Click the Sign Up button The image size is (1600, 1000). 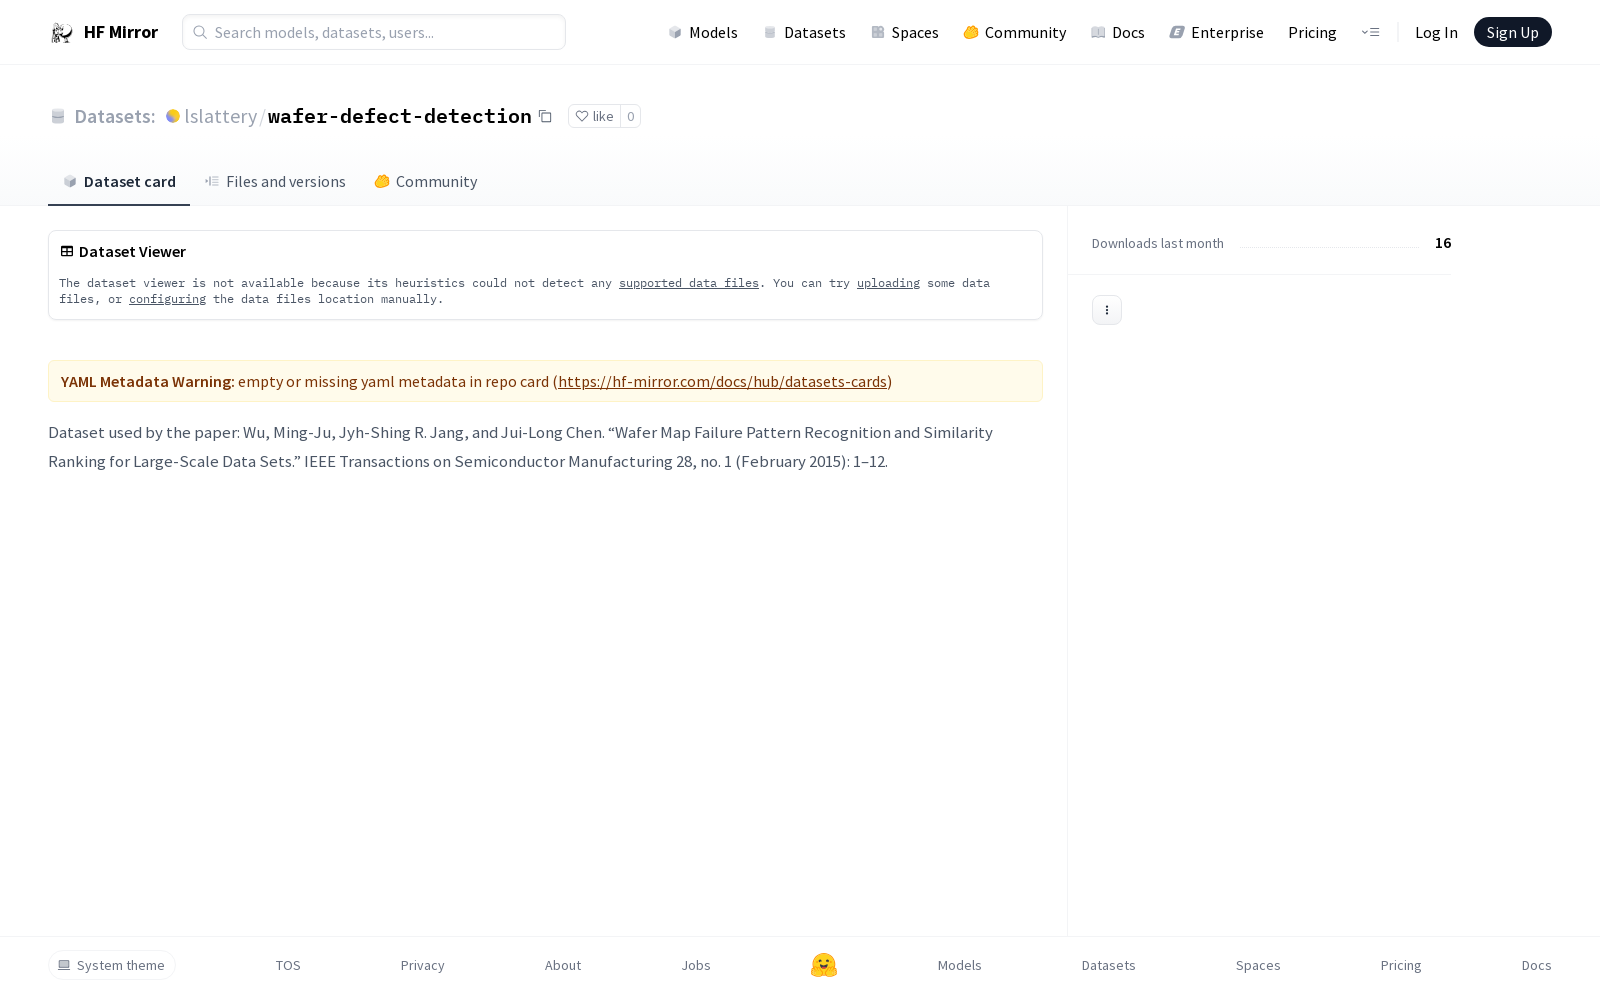pos(1512,32)
